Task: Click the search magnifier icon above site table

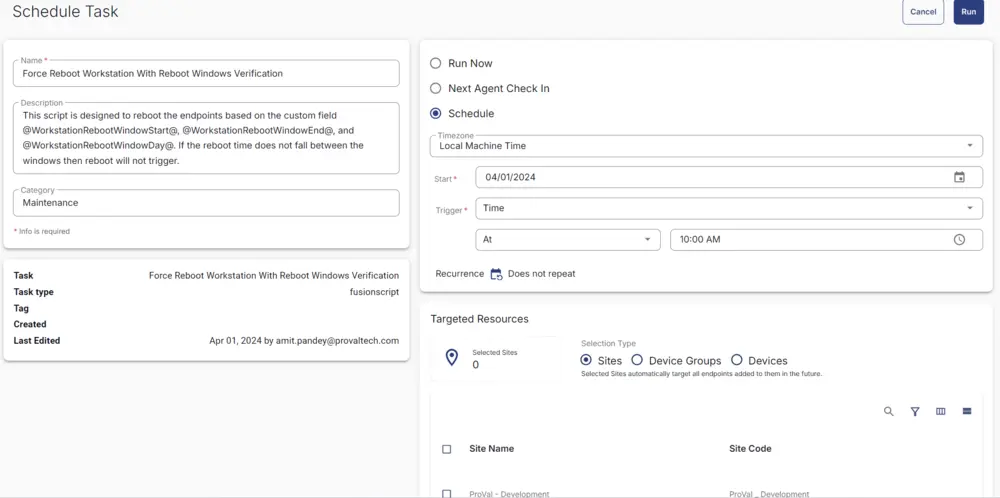Action: tap(888, 411)
